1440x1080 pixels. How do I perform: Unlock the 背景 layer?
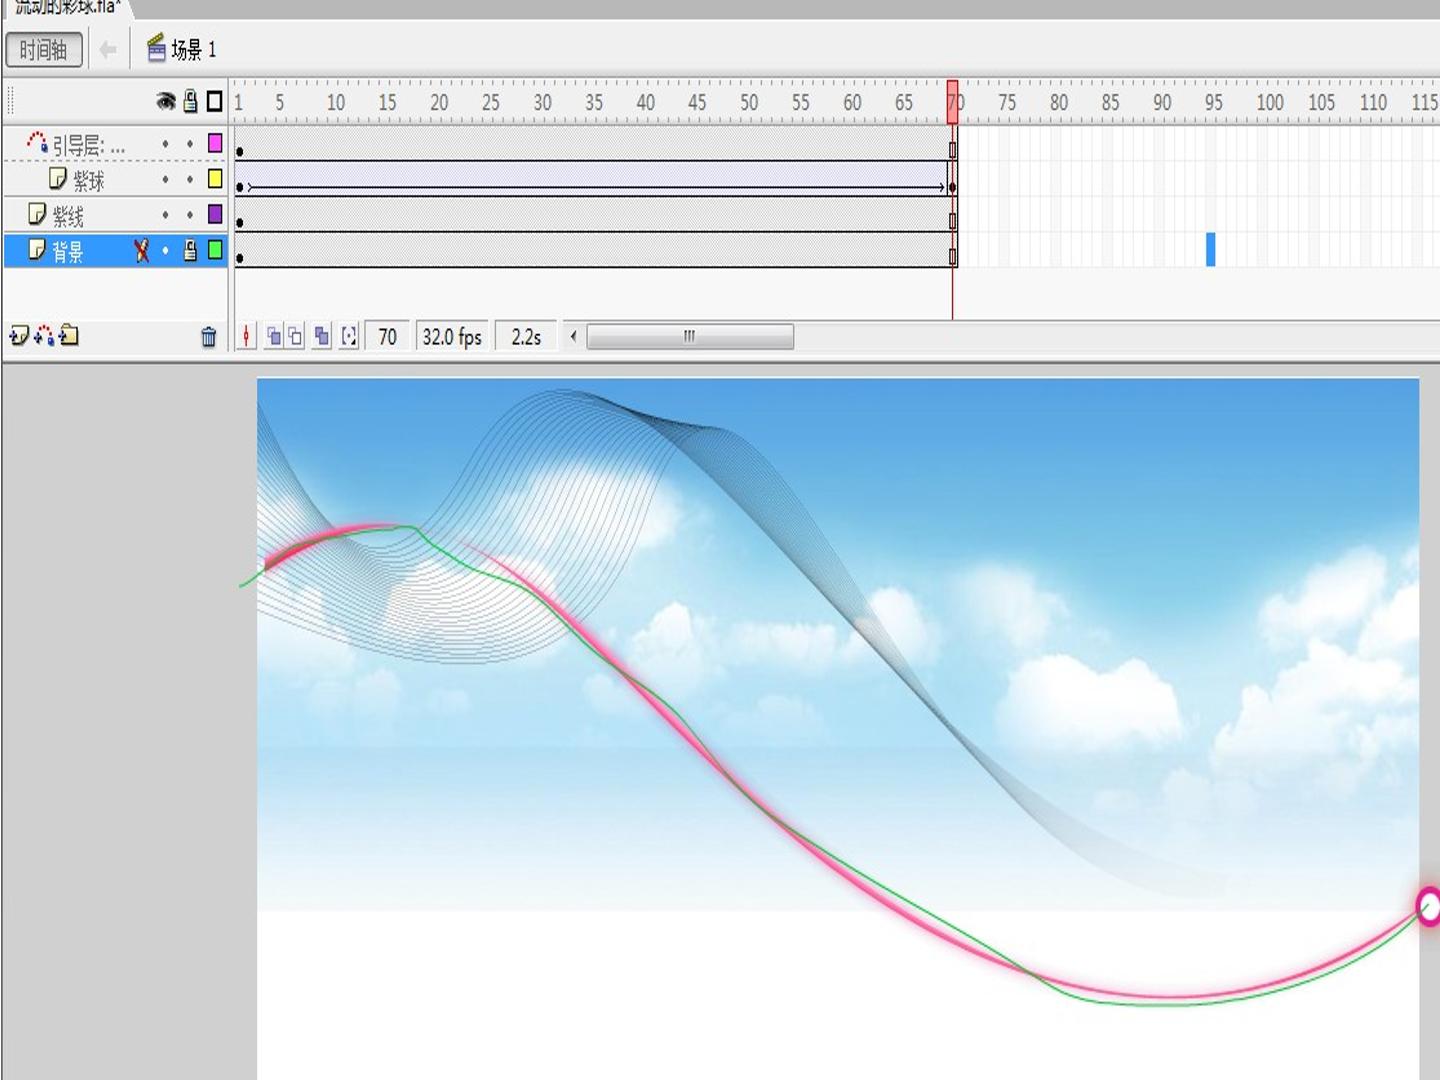[x=190, y=251]
